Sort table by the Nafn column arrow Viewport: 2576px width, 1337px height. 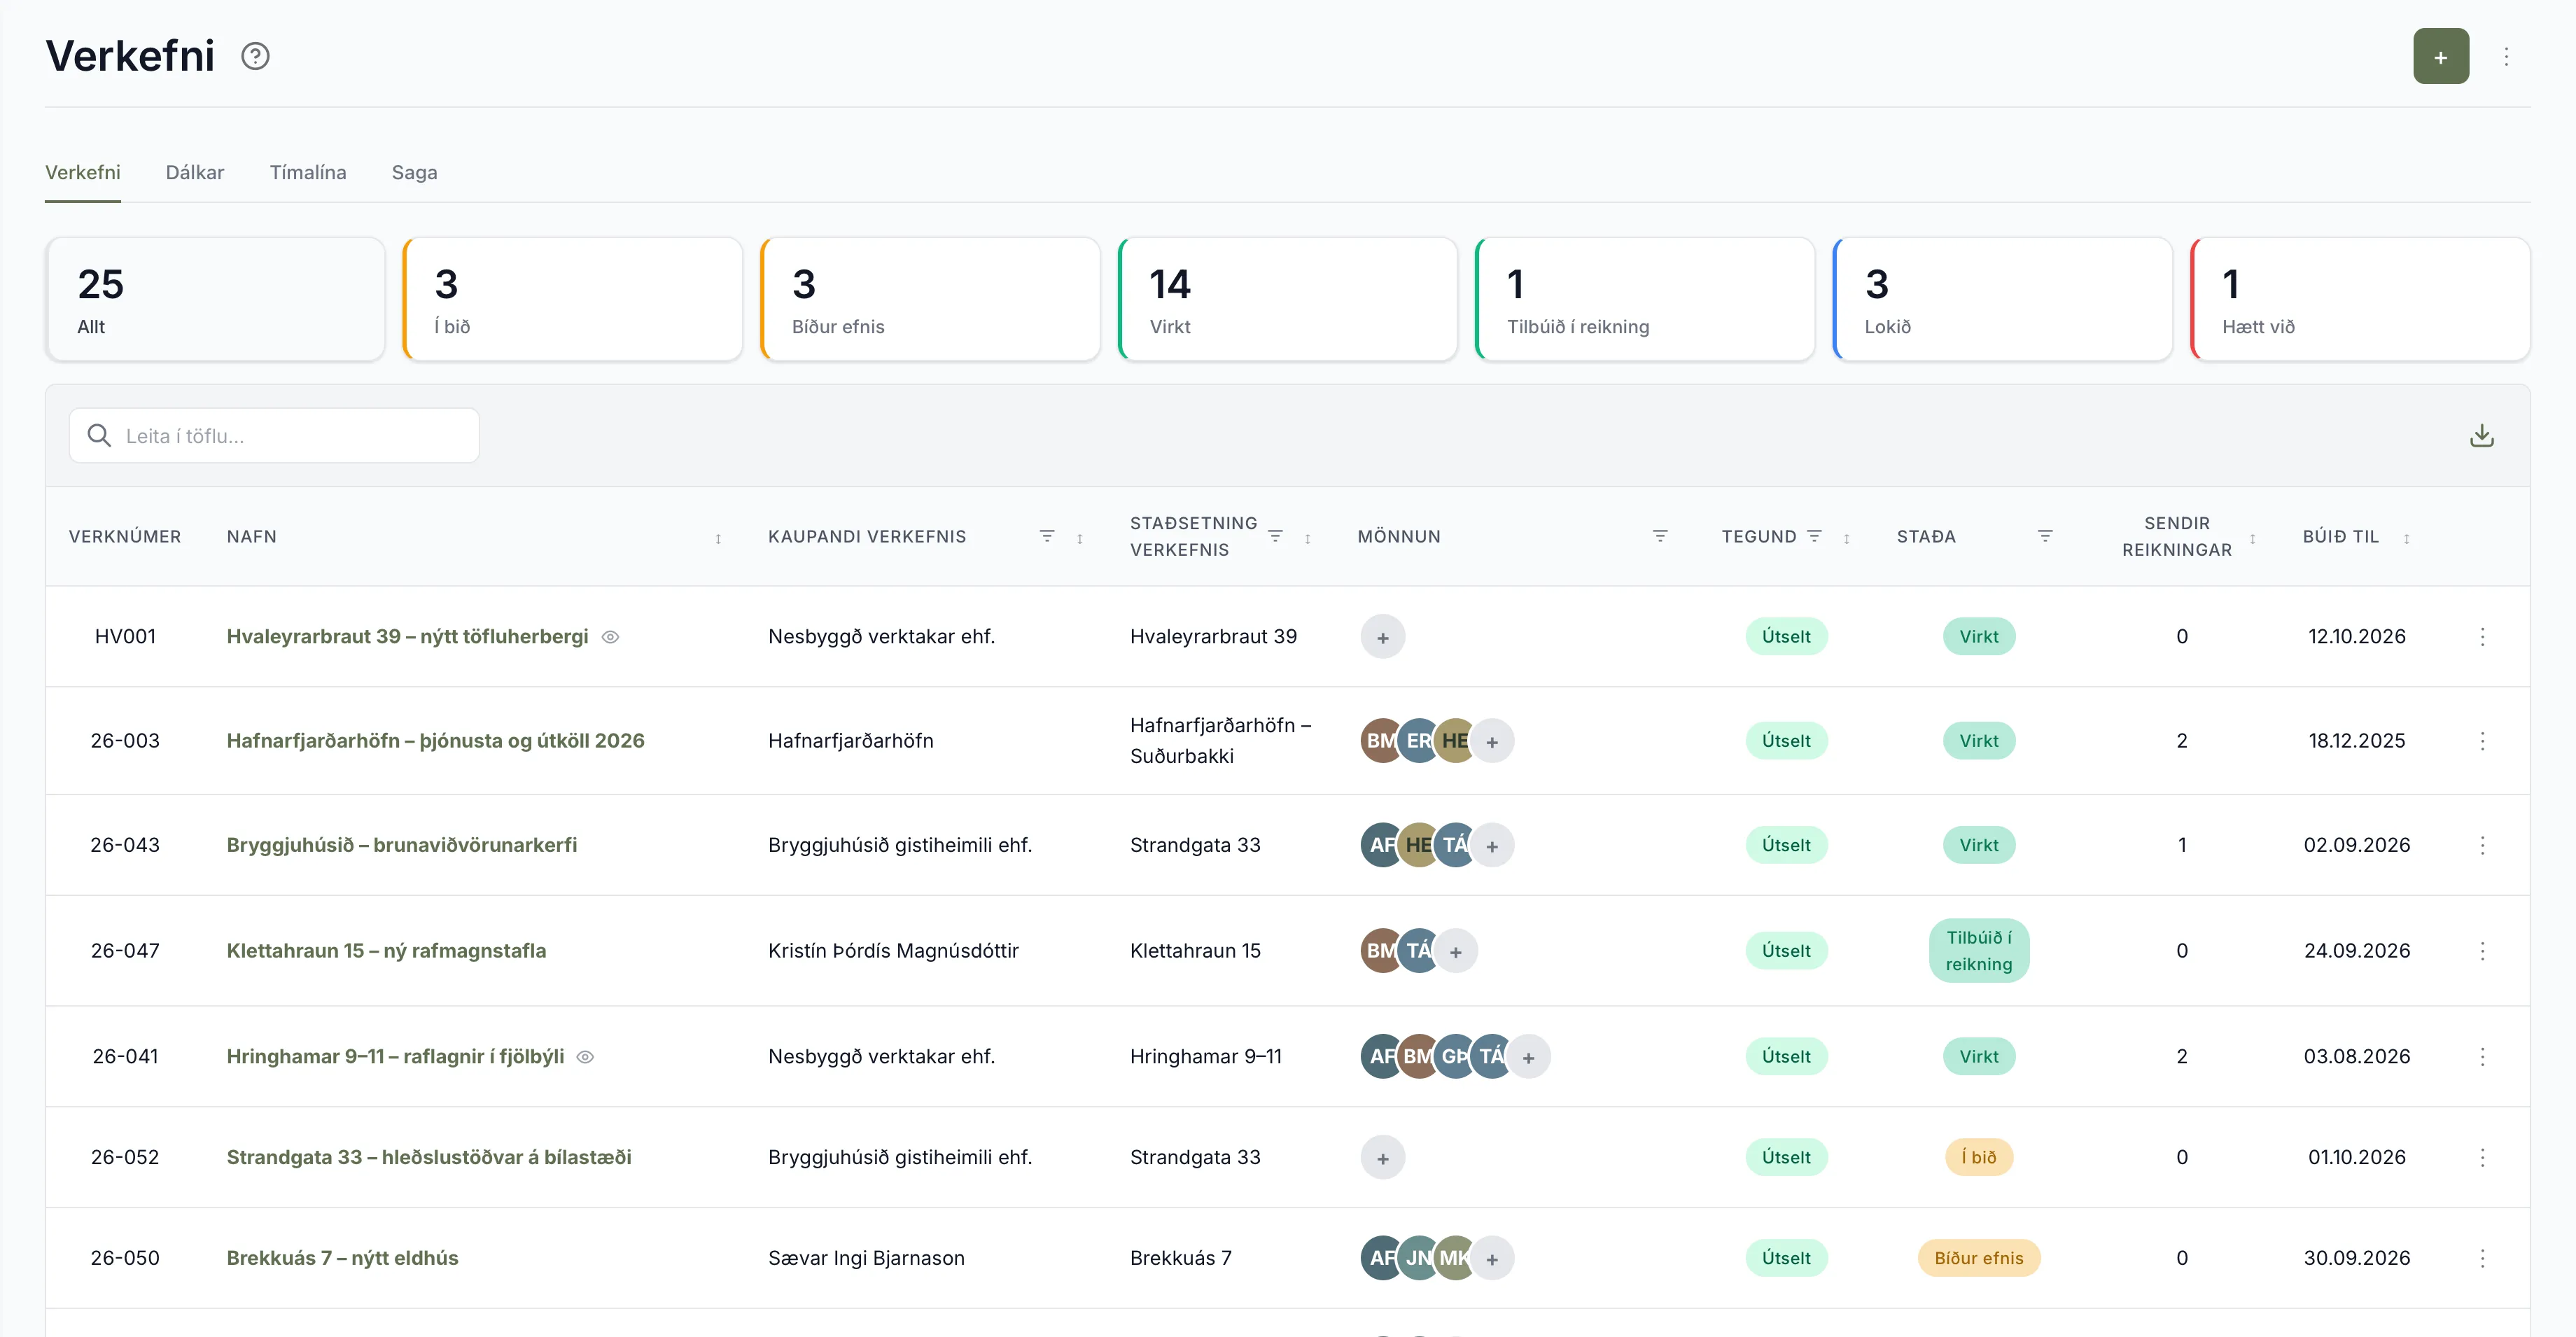tap(718, 538)
